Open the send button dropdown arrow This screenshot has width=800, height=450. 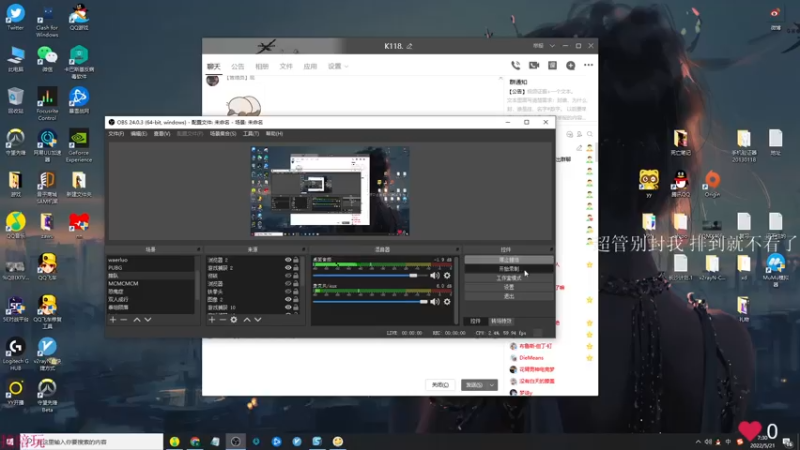pos(492,385)
